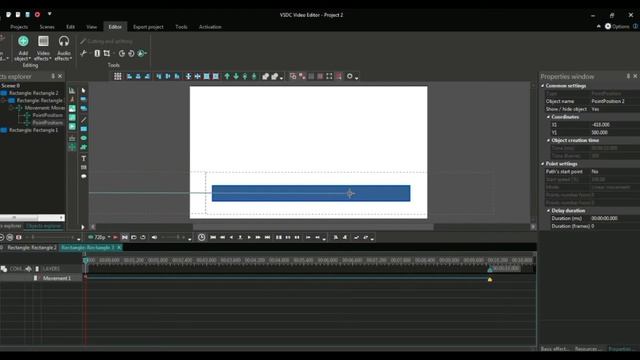Click the volume speaker icon
This screenshot has width=640, height=360.
tap(154, 237)
